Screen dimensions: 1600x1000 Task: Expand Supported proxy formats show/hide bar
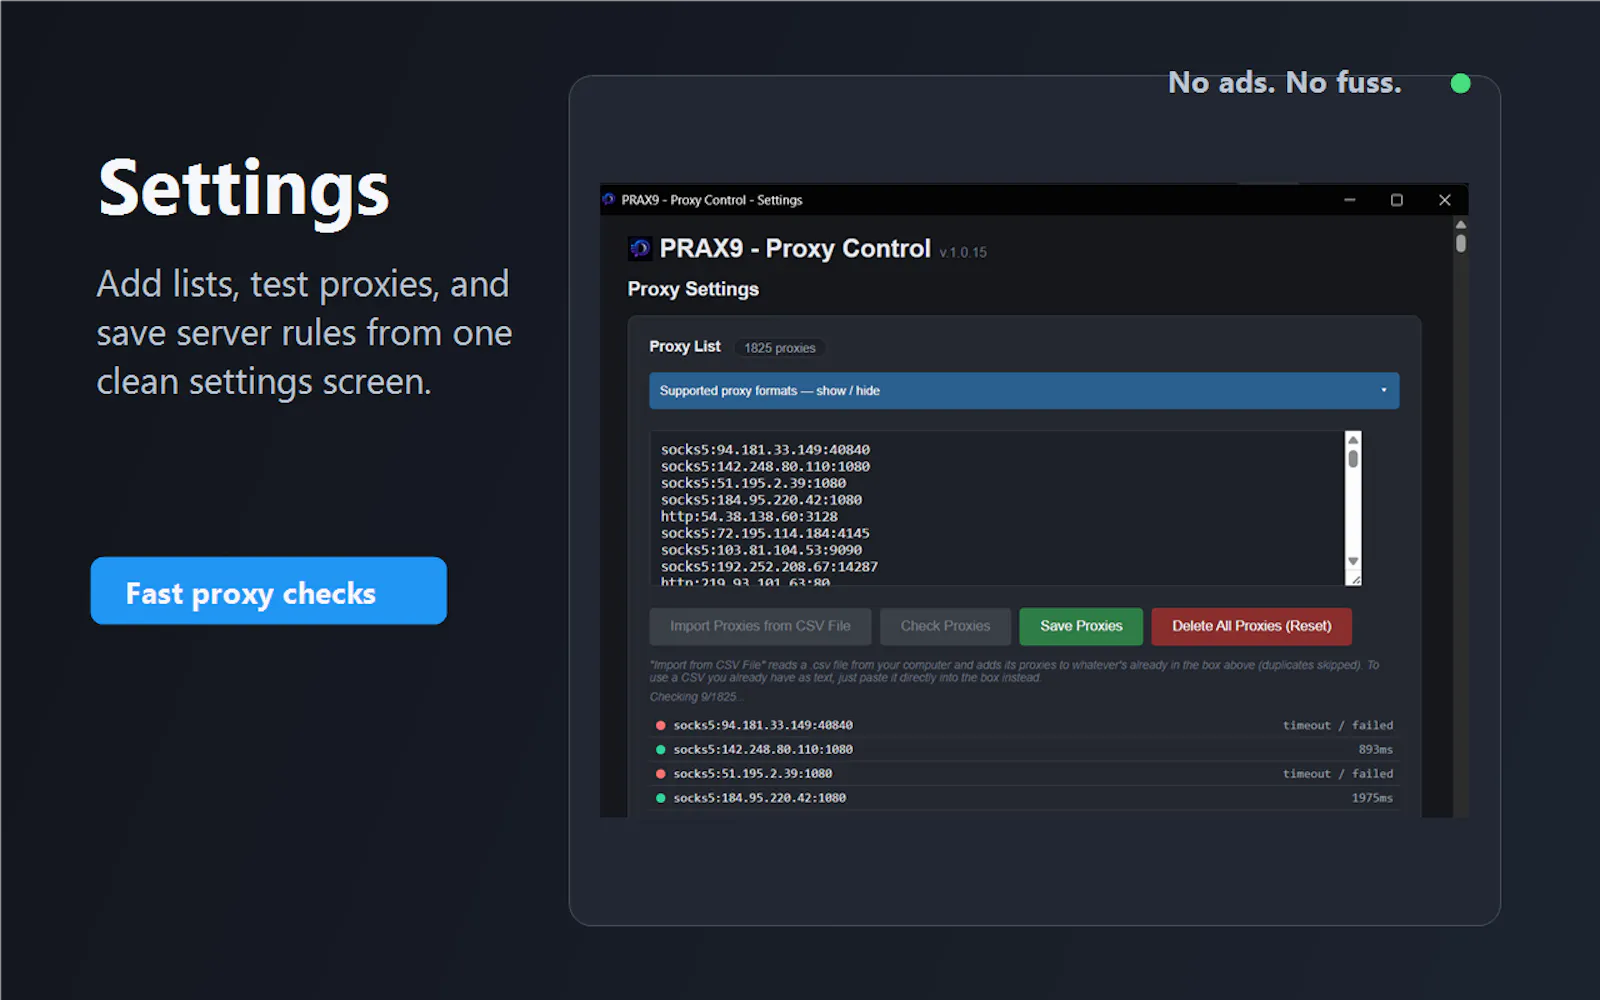click(1024, 391)
